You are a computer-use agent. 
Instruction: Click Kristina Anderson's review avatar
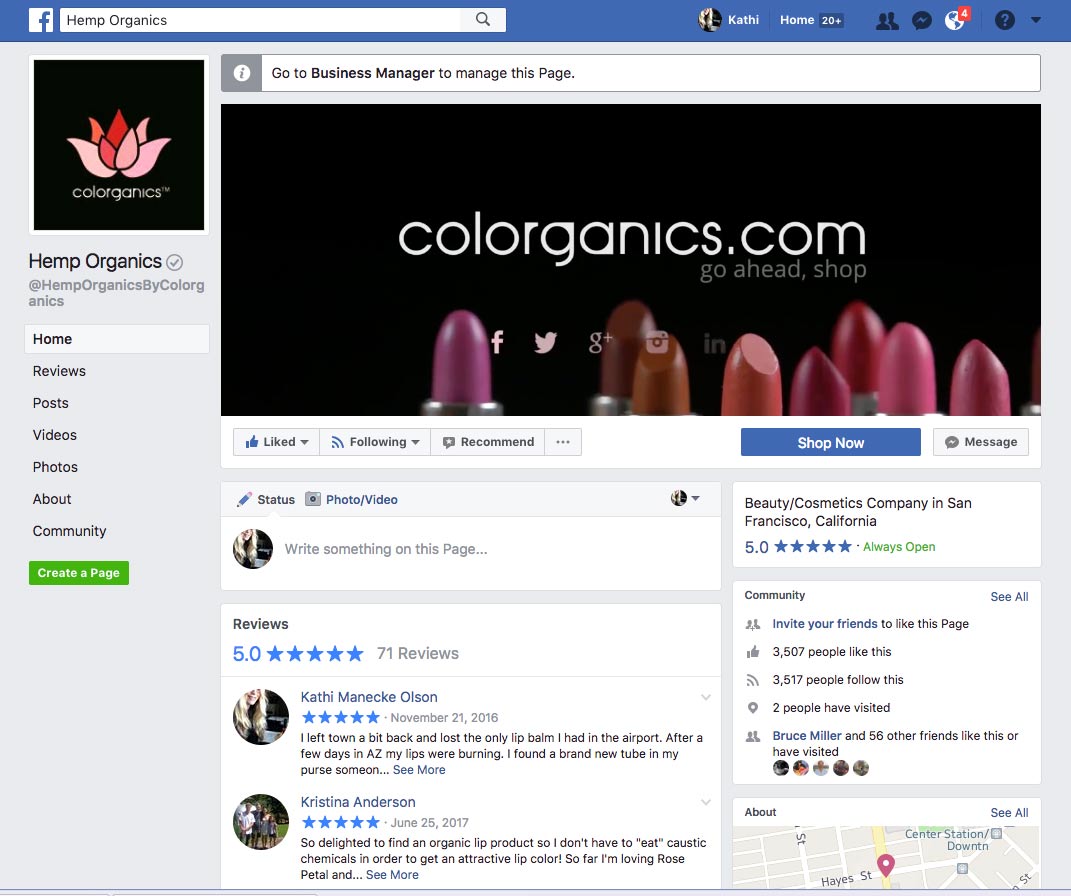coord(261,822)
